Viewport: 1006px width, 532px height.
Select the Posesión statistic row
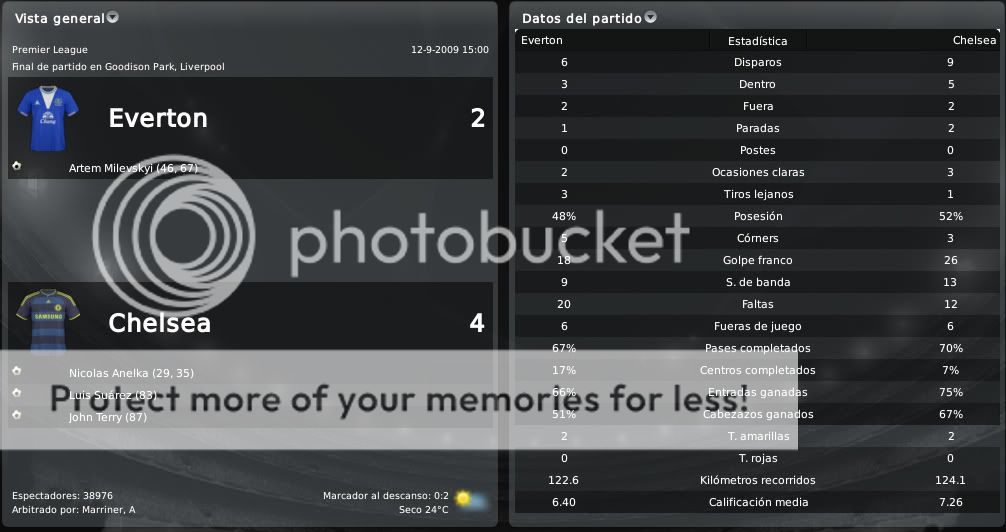click(x=757, y=216)
